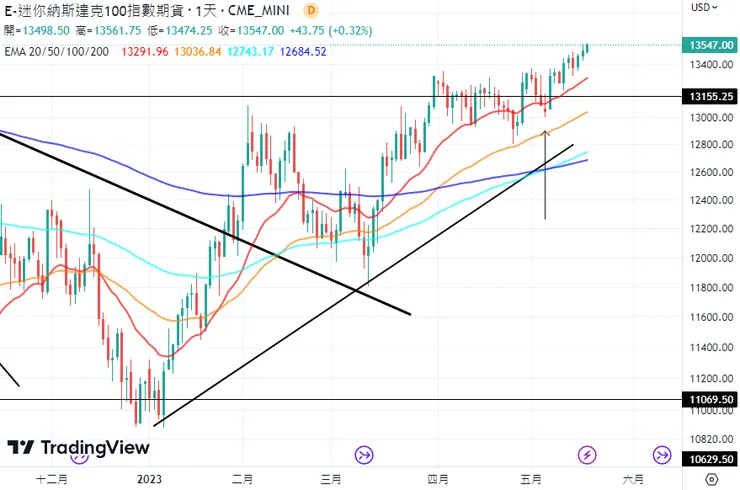This screenshot has height=490, width=740.
Task: Click the purple arrow event icon near 六月
Action: coord(662,455)
